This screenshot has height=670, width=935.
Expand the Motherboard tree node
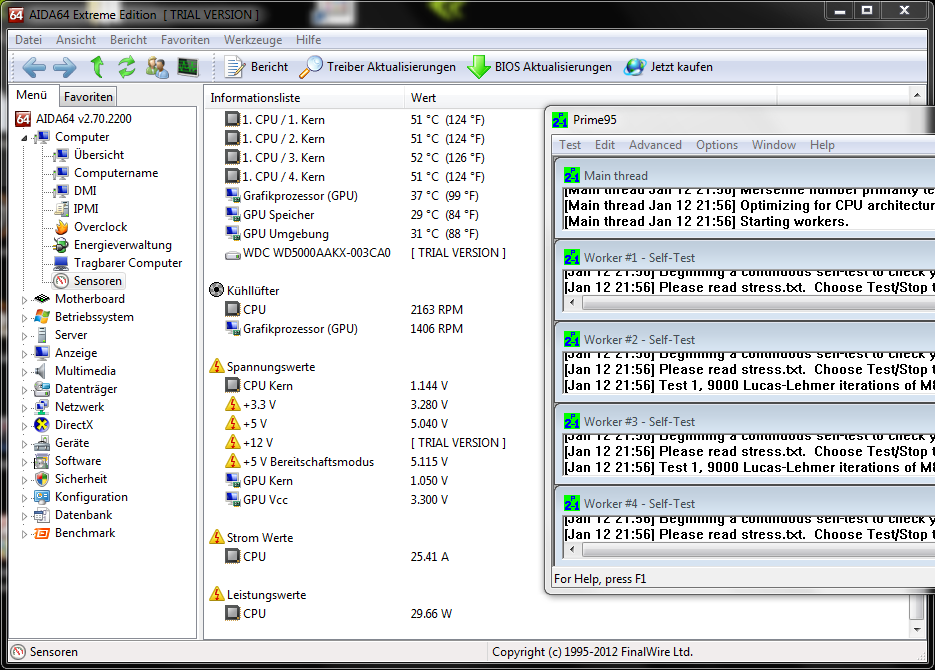tap(24, 300)
